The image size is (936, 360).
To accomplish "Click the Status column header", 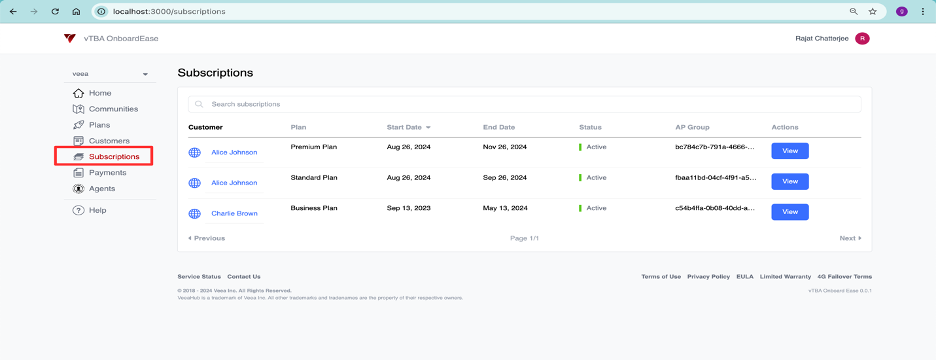I will [x=590, y=127].
